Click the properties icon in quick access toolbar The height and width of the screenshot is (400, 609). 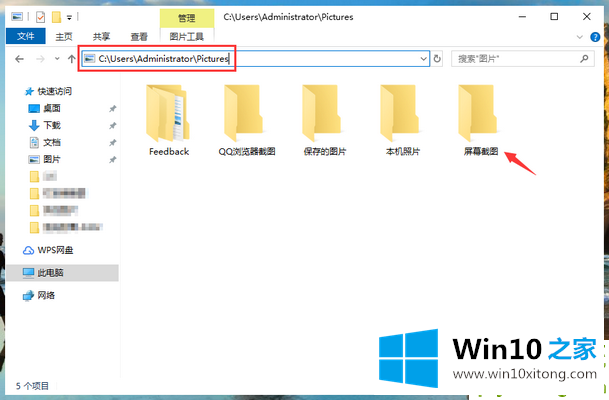click(40, 17)
